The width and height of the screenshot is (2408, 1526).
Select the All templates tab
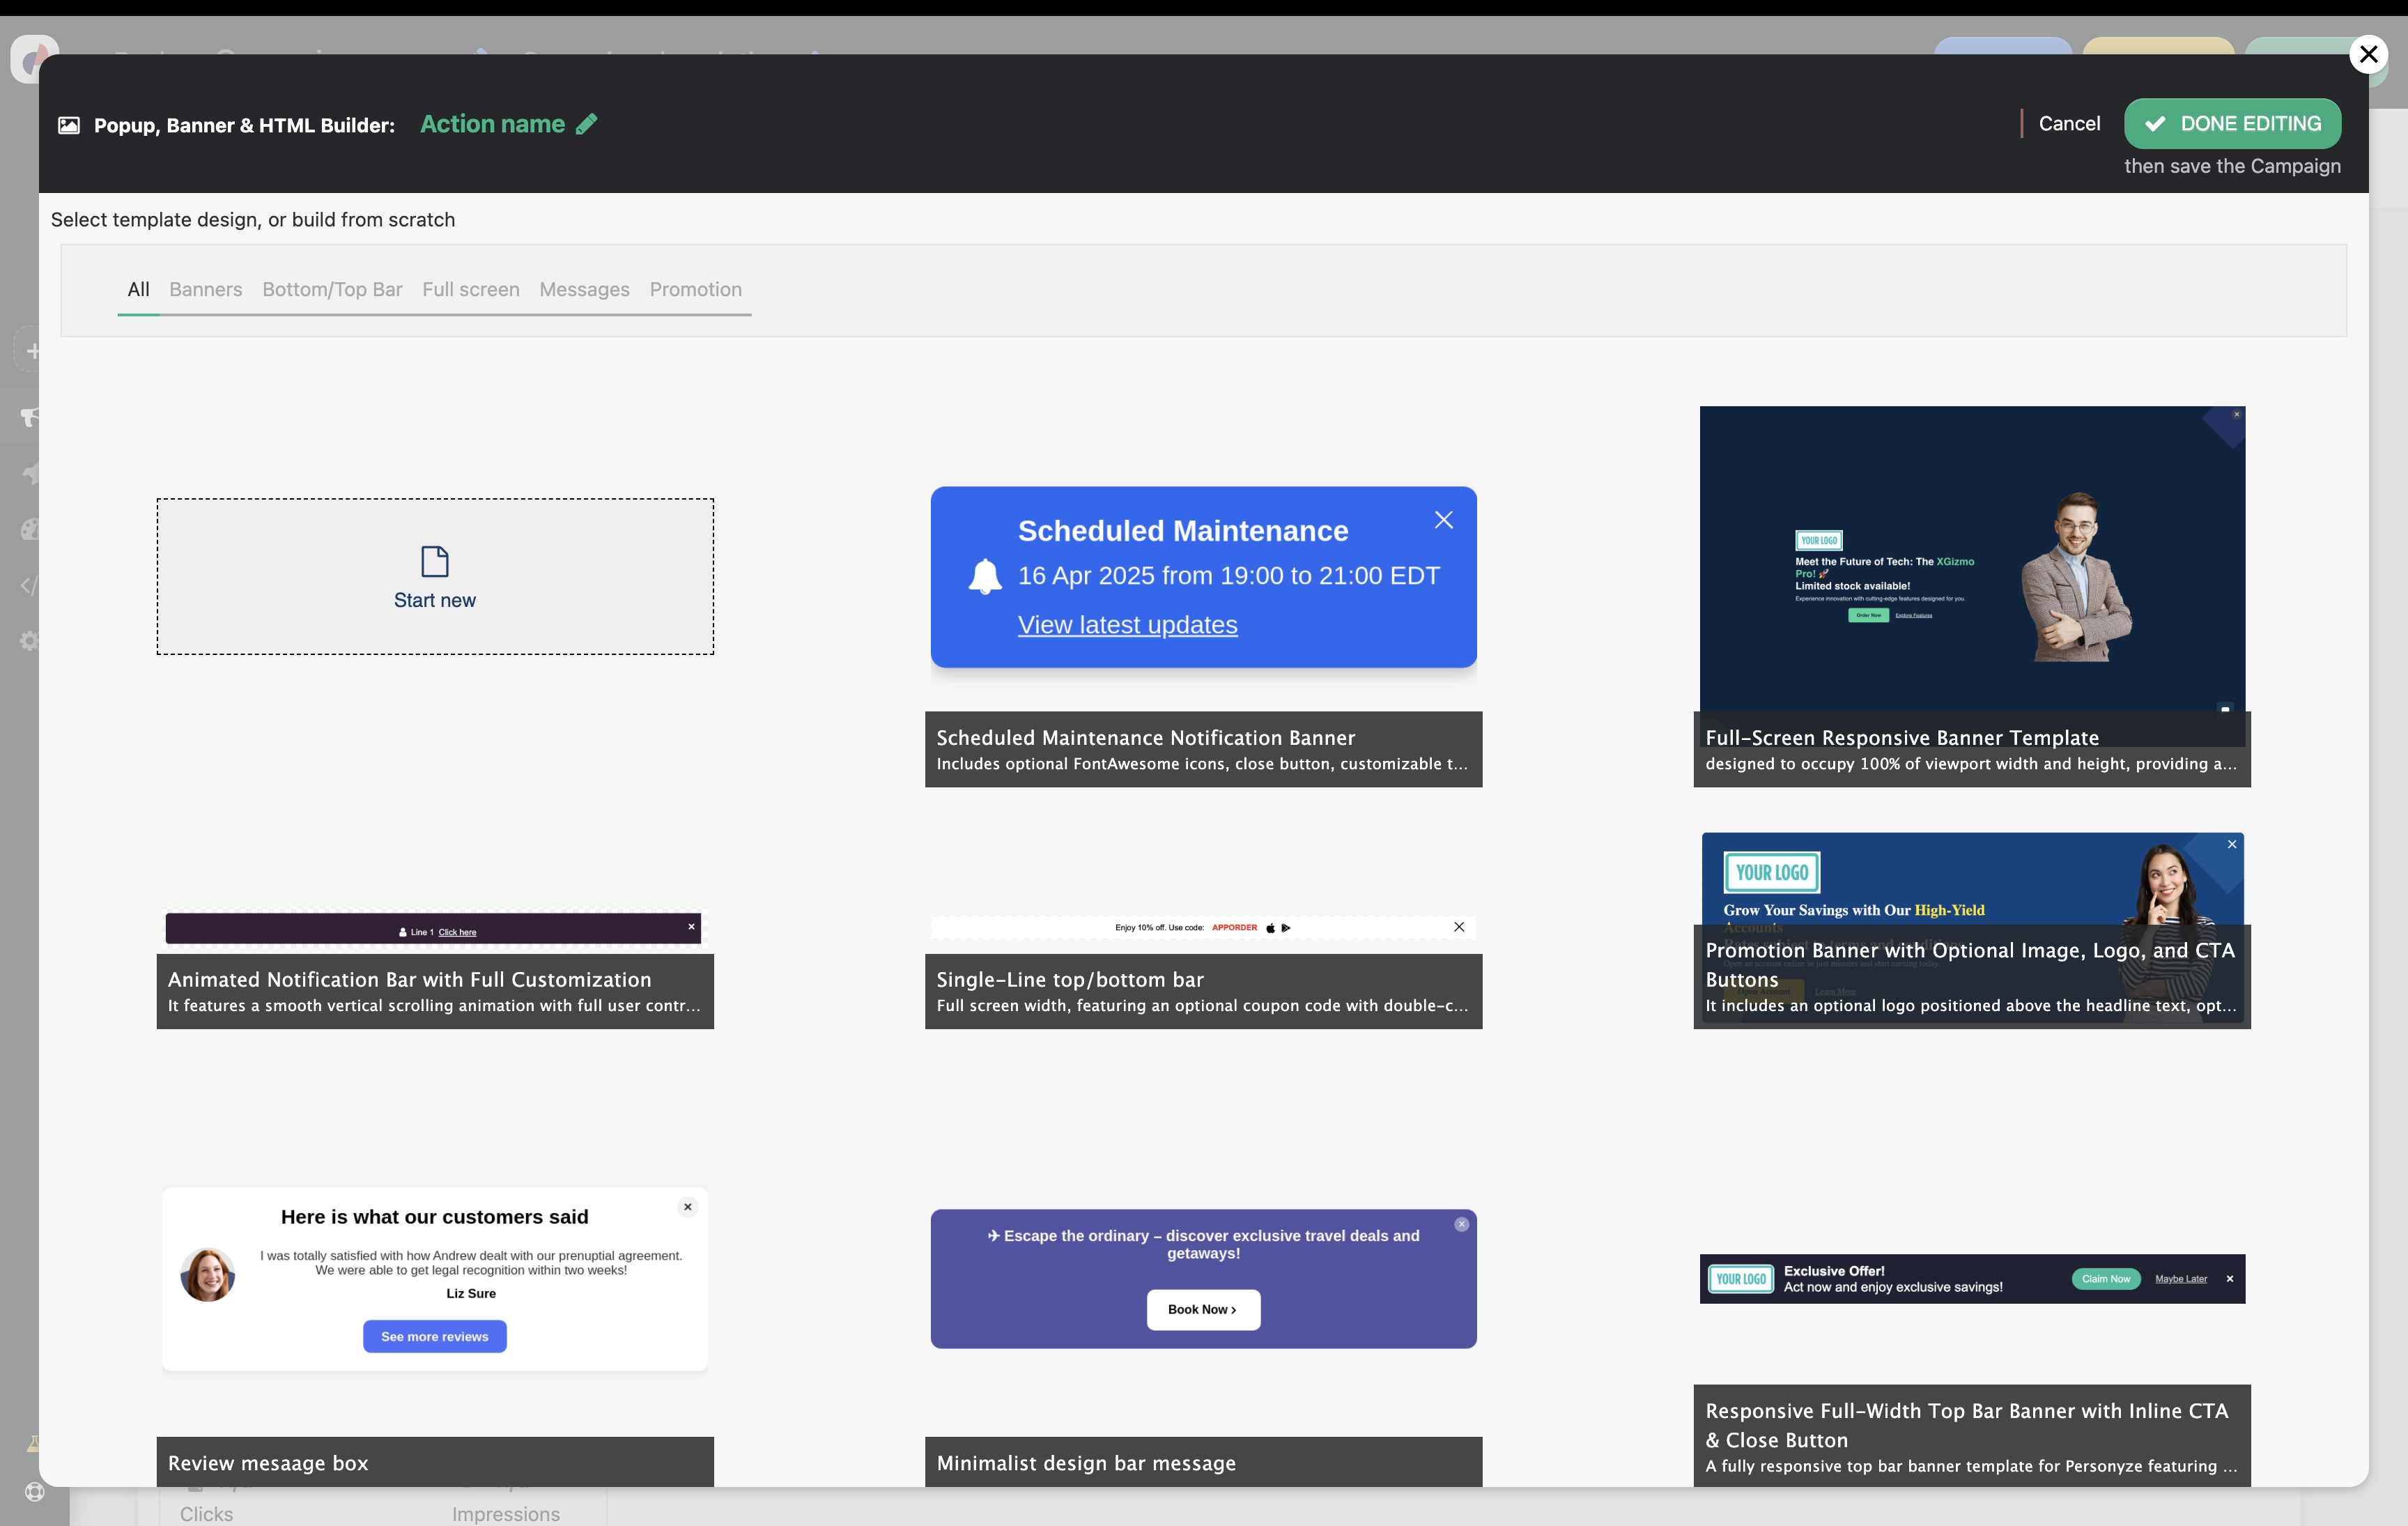tap(139, 289)
